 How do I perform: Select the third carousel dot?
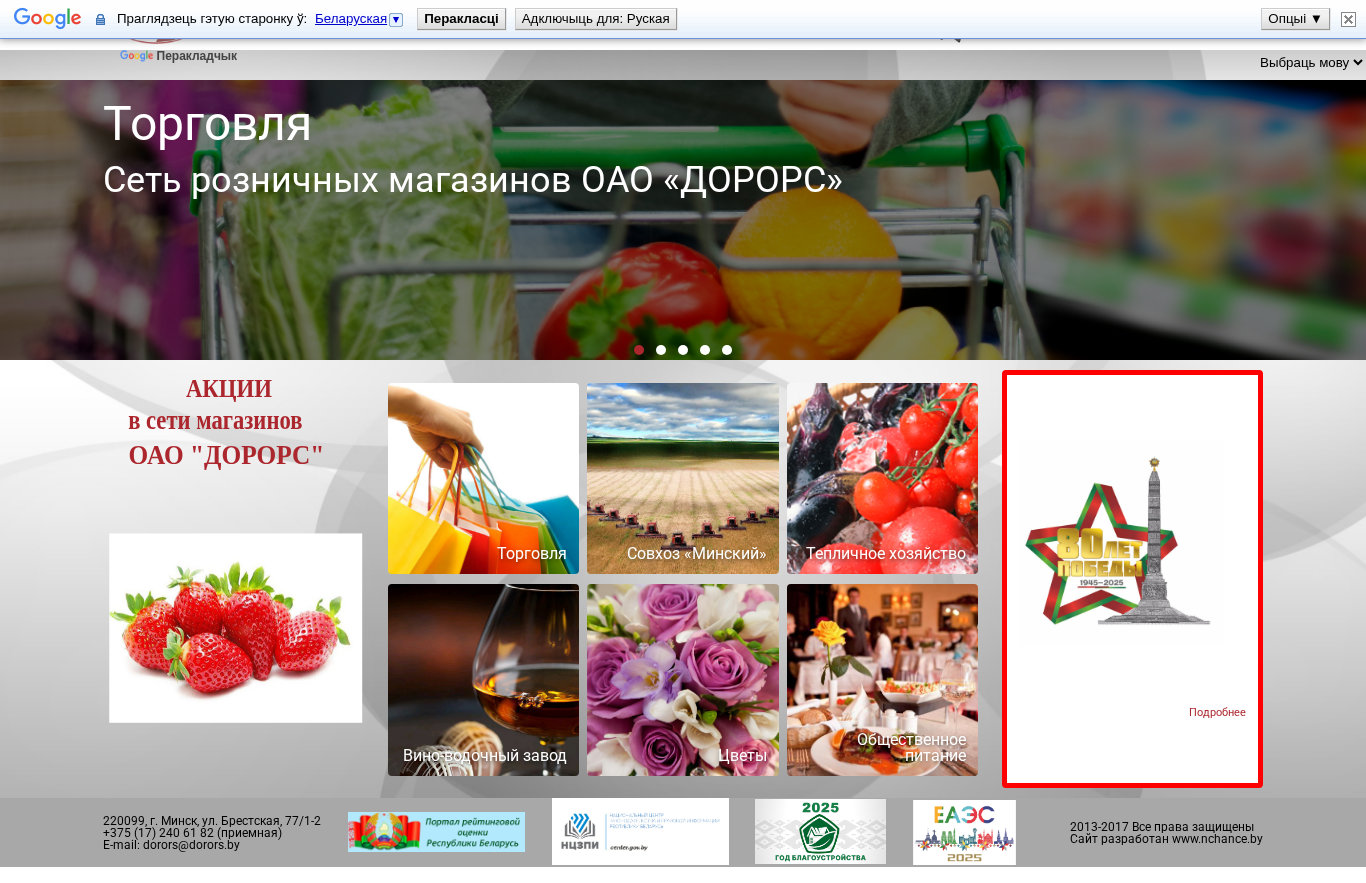(683, 350)
